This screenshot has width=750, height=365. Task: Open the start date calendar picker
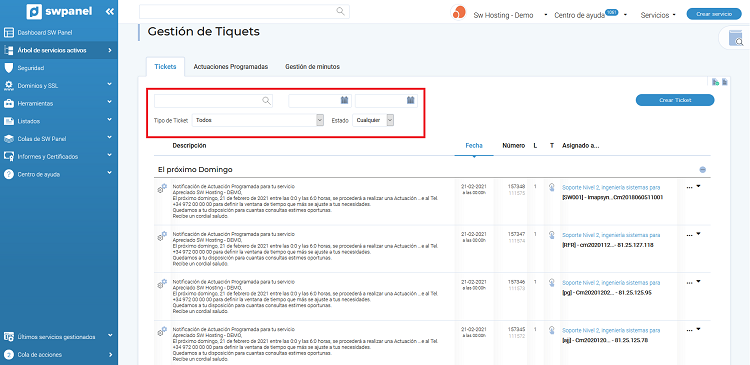(344, 100)
